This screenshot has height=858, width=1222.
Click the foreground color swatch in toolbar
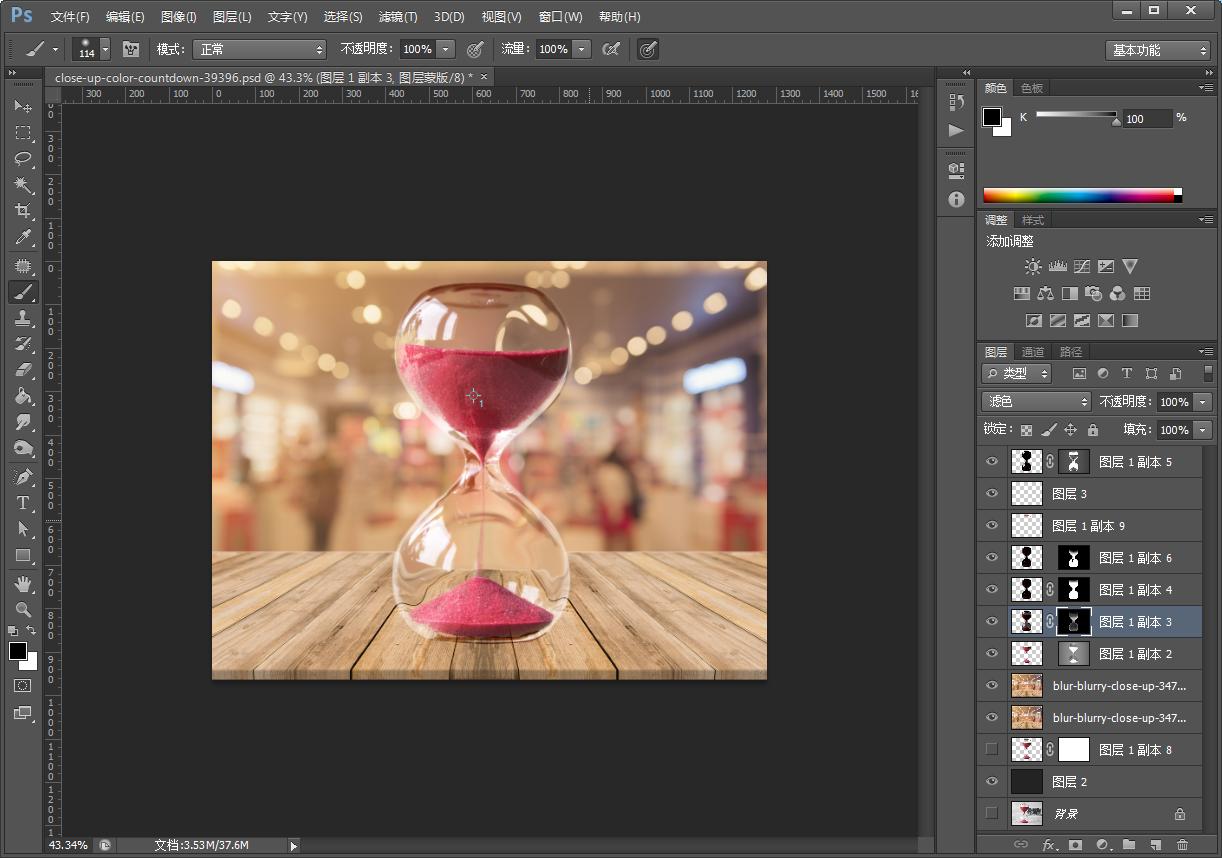[17, 651]
